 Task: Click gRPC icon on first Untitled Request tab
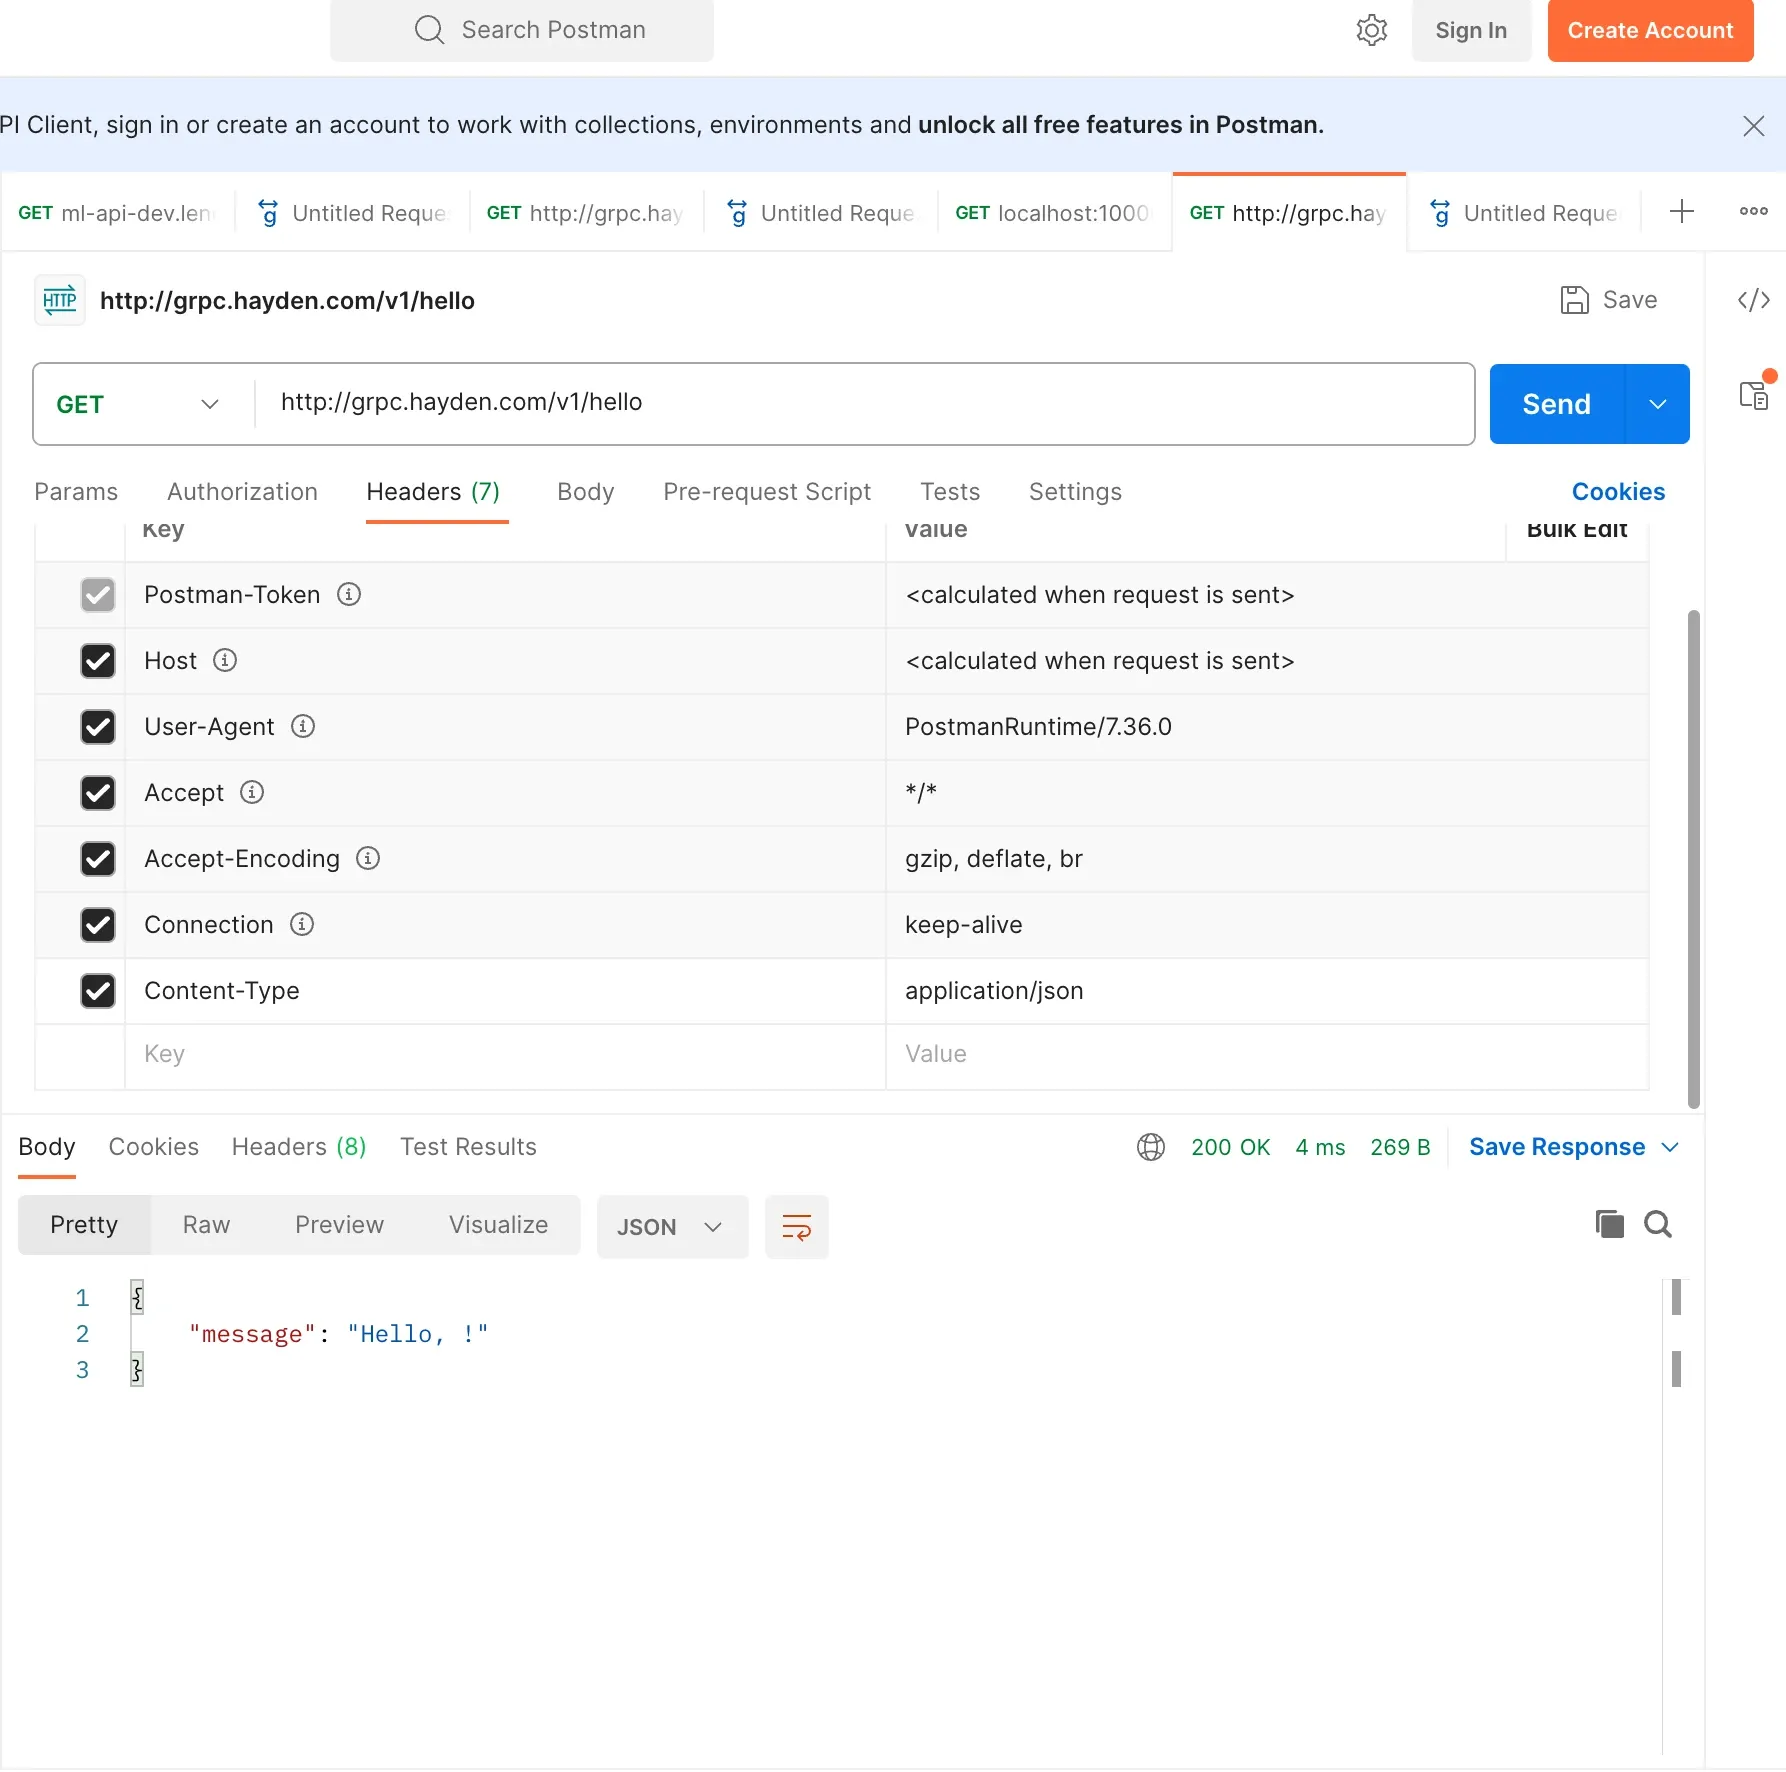[x=268, y=213]
